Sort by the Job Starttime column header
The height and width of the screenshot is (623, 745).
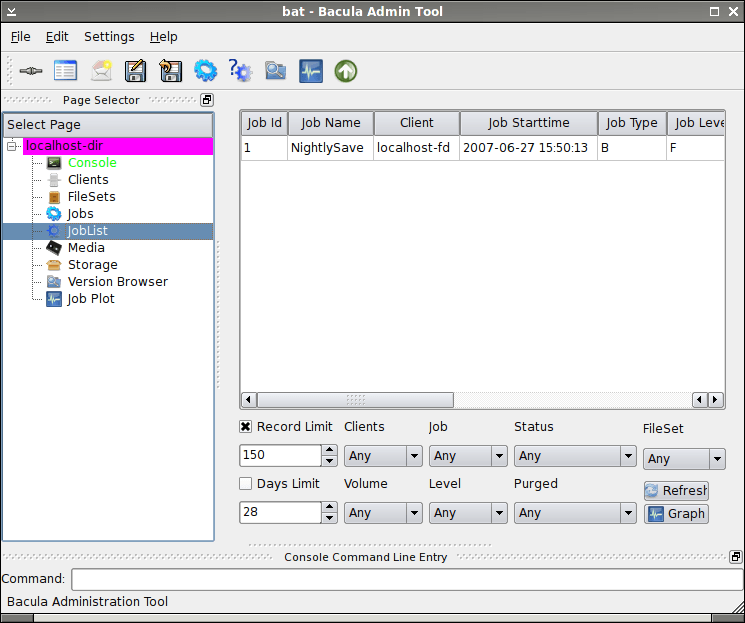pyautogui.click(x=528, y=123)
